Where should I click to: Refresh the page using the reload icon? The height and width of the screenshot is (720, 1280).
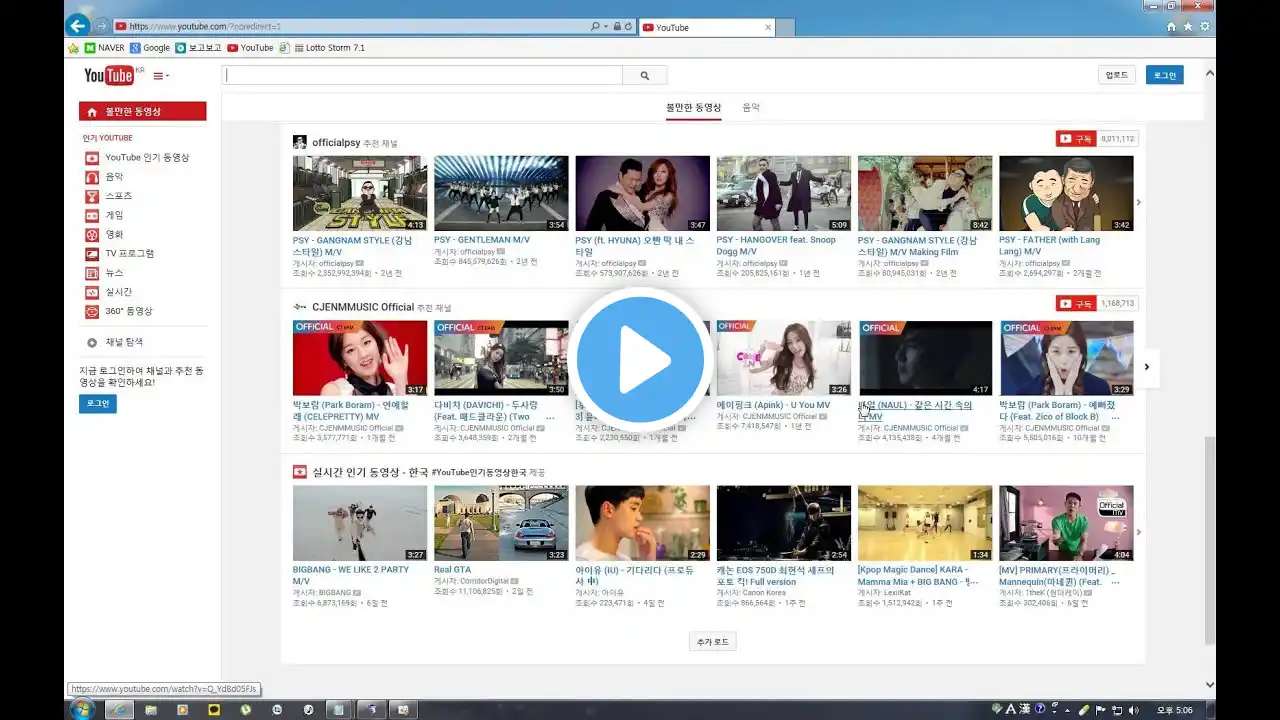pyautogui.click(x=628, y=27)
